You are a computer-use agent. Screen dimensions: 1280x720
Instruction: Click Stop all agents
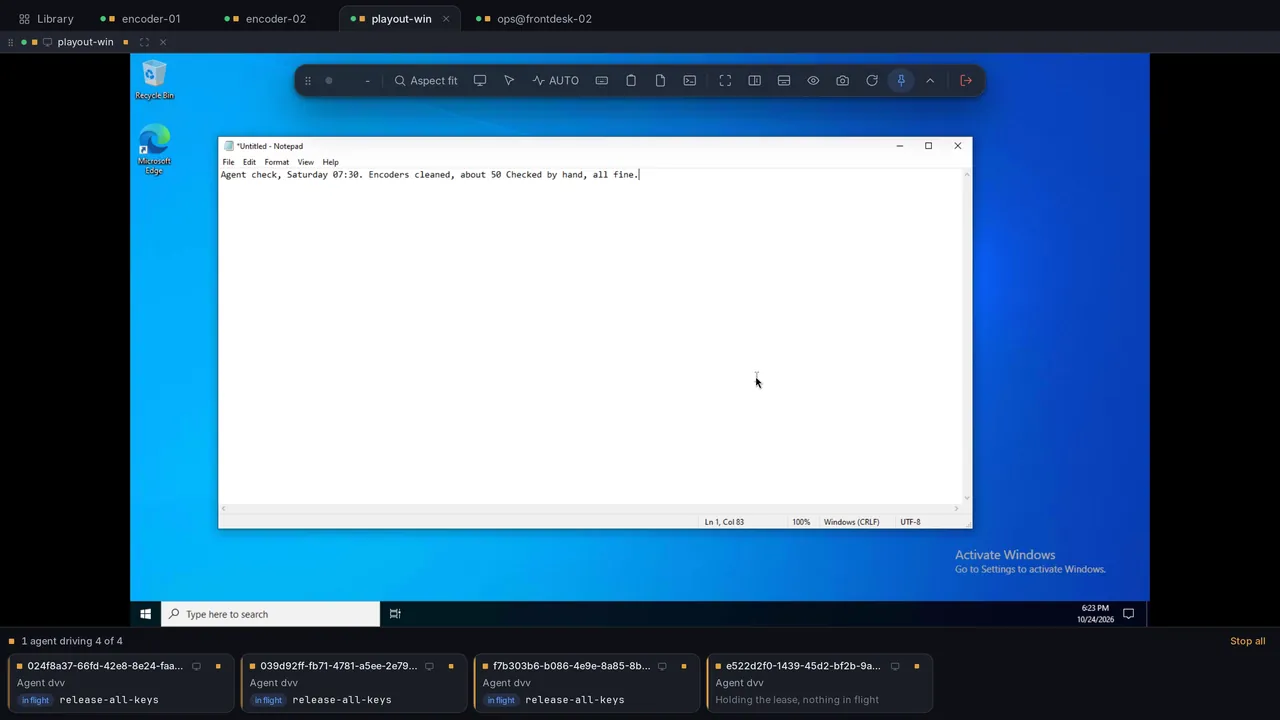pos(1247,641)
